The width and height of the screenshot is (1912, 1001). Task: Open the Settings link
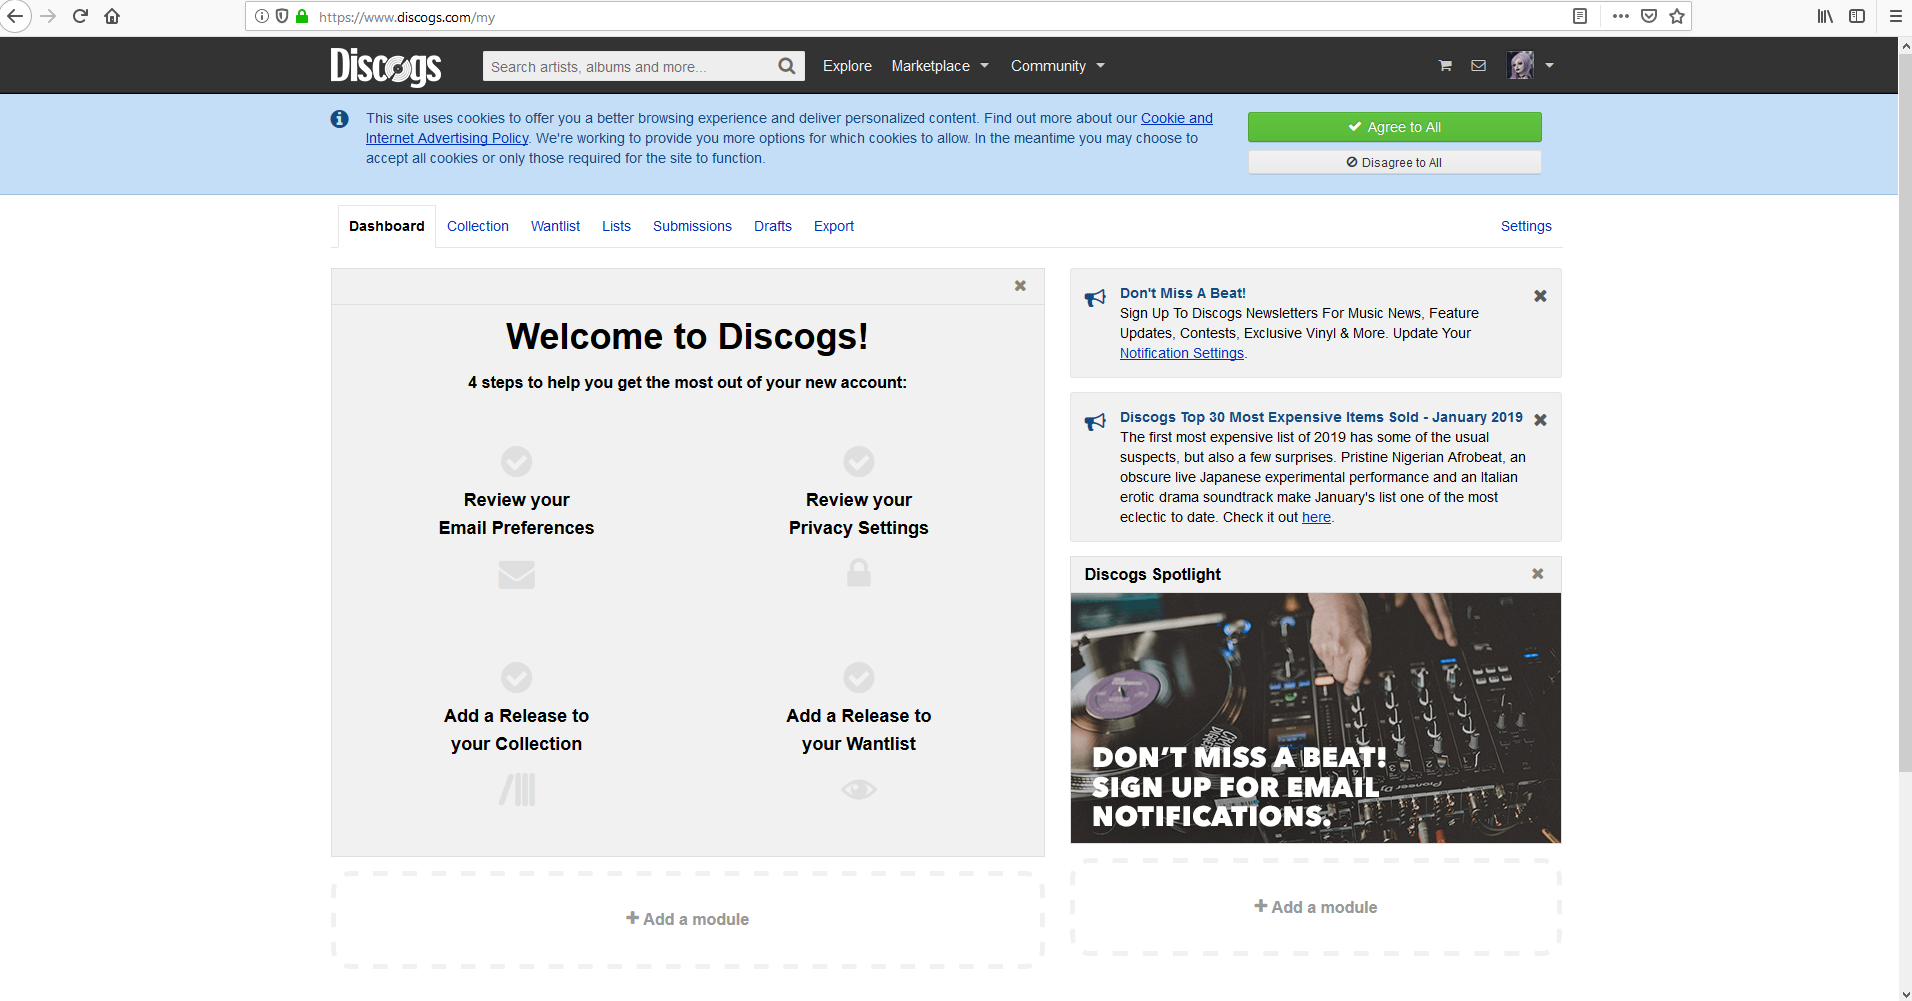pyautogui.click(x=1526, y=226)
